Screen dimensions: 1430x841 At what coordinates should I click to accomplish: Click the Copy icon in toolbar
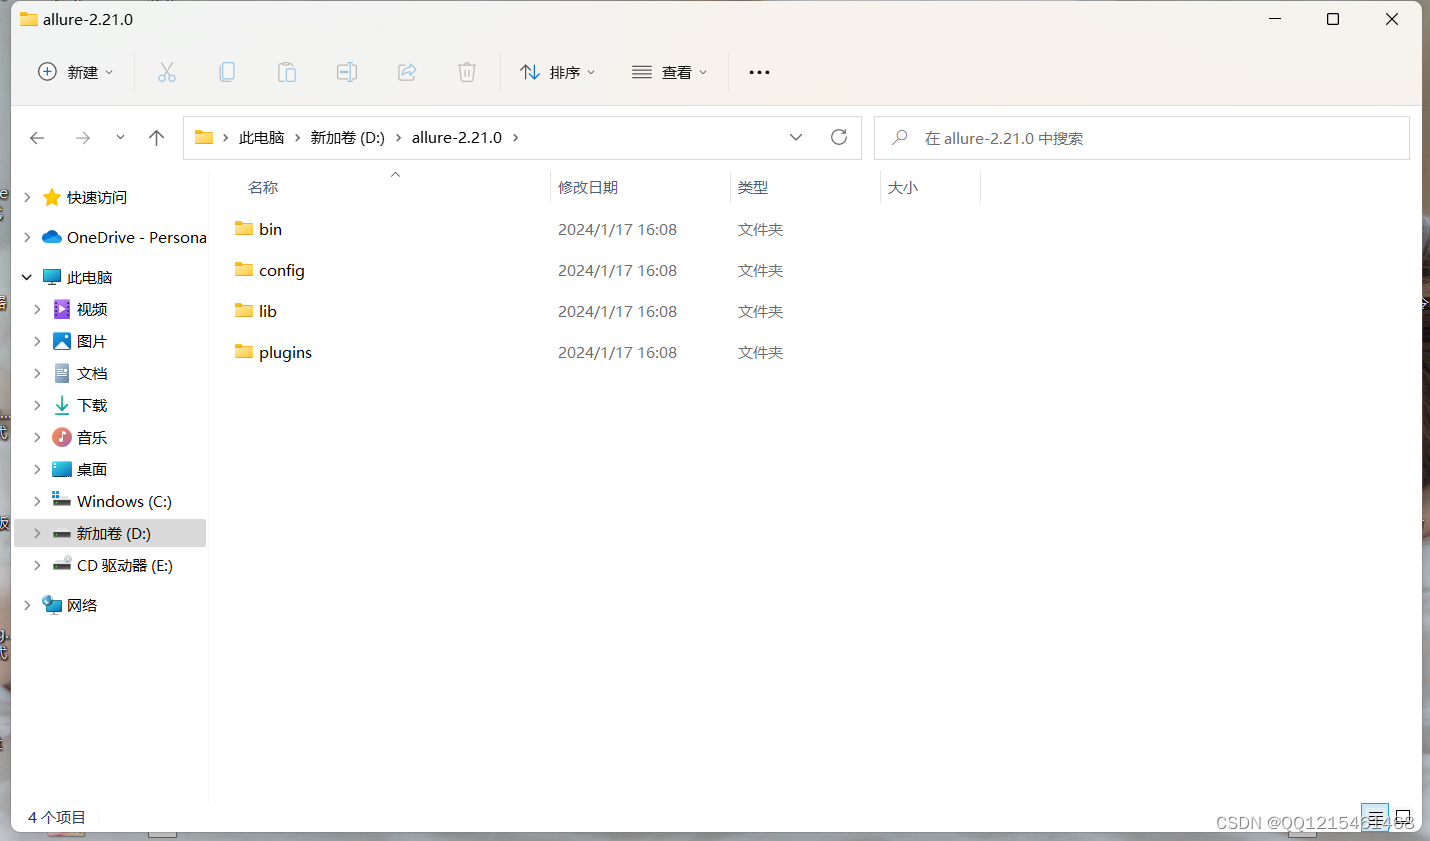[x=227, y=72]
